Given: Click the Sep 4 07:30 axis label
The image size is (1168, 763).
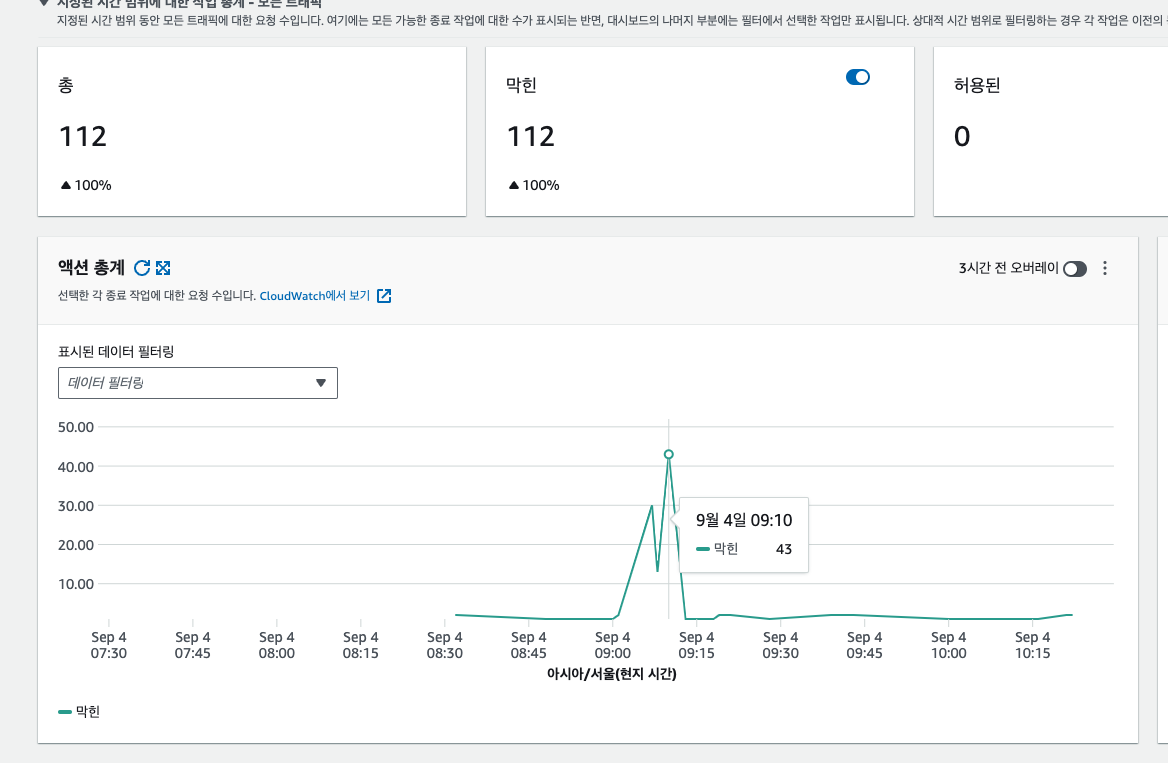Looking at the screenshot, I should (x=109, y=645).
